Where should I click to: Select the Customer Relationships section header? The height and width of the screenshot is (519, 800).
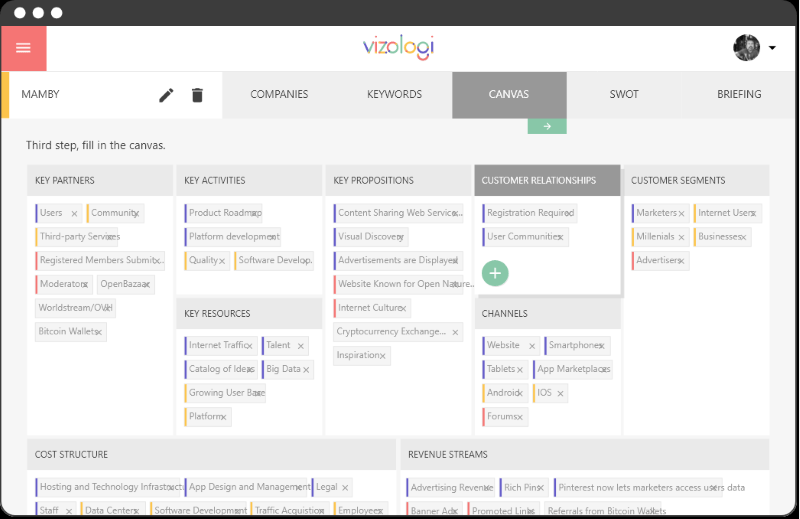tap(547, 180)
